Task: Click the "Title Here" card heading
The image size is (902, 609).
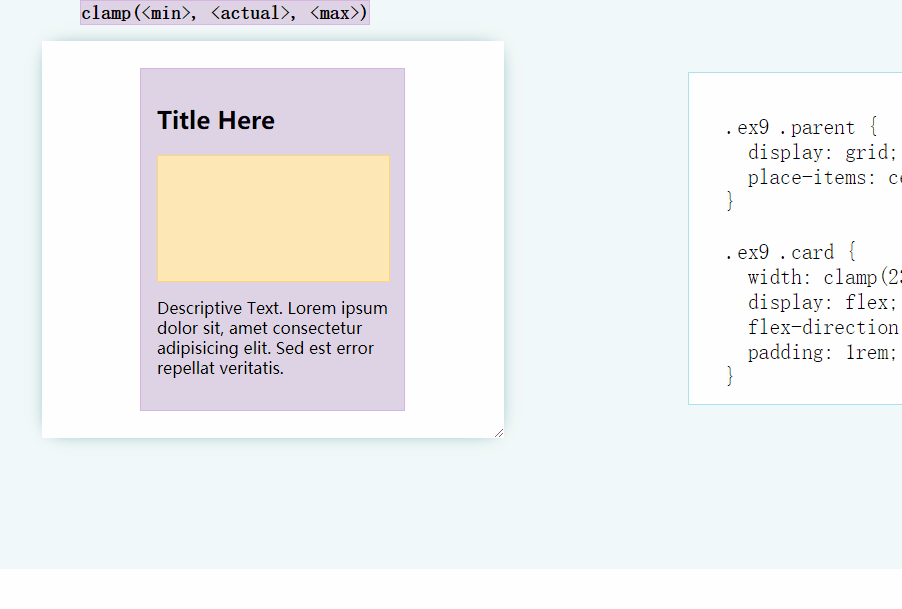Action: pyautogui.click(x=216, y=121)
